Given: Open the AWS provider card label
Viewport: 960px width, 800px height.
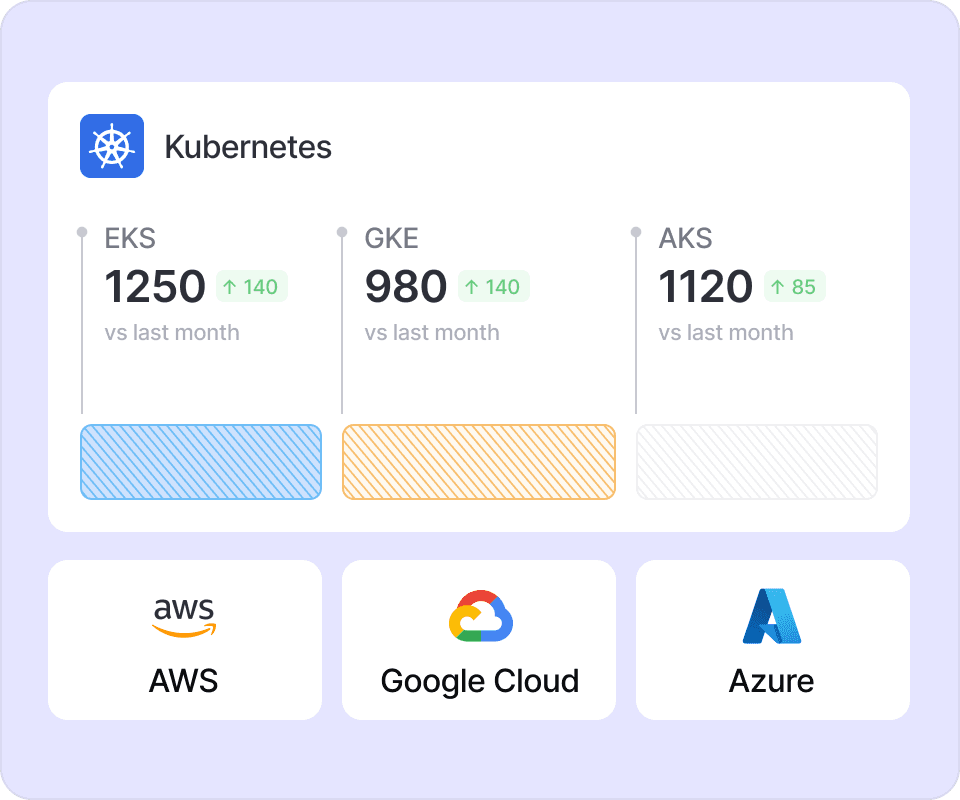Looking at the screenshot, I should coord(184,681).
